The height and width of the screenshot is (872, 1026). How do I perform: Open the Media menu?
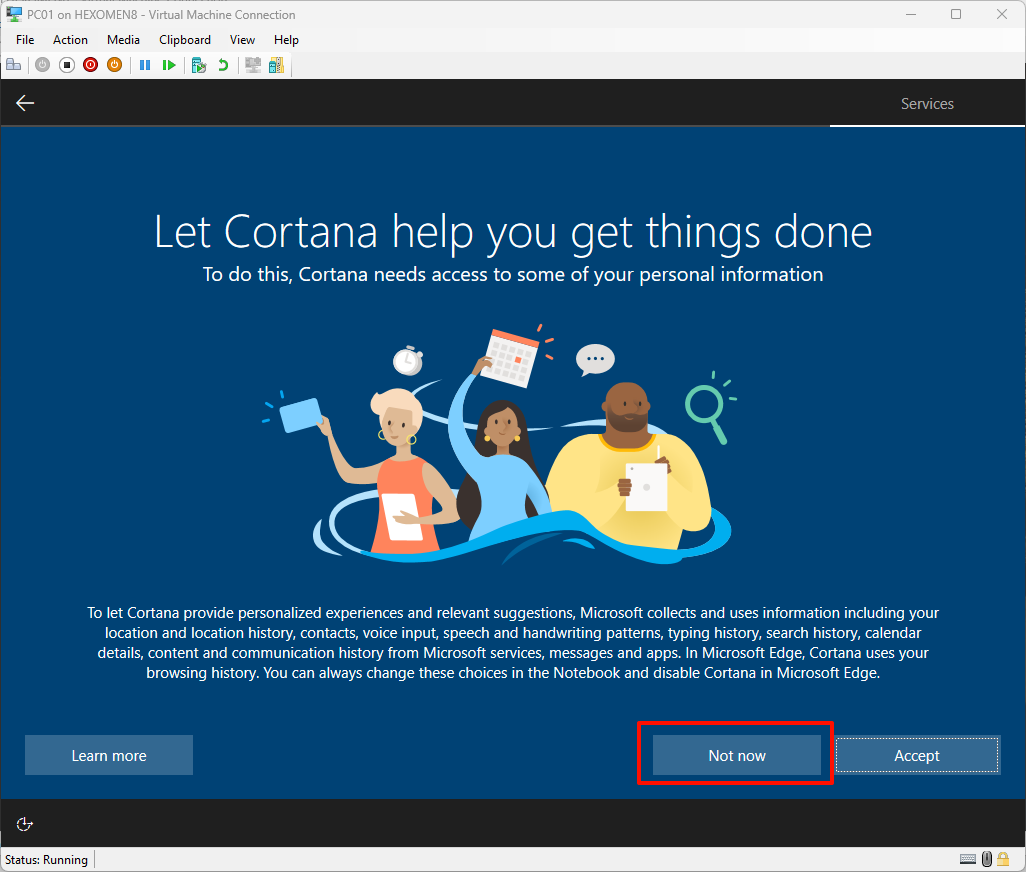click(123, 40)
